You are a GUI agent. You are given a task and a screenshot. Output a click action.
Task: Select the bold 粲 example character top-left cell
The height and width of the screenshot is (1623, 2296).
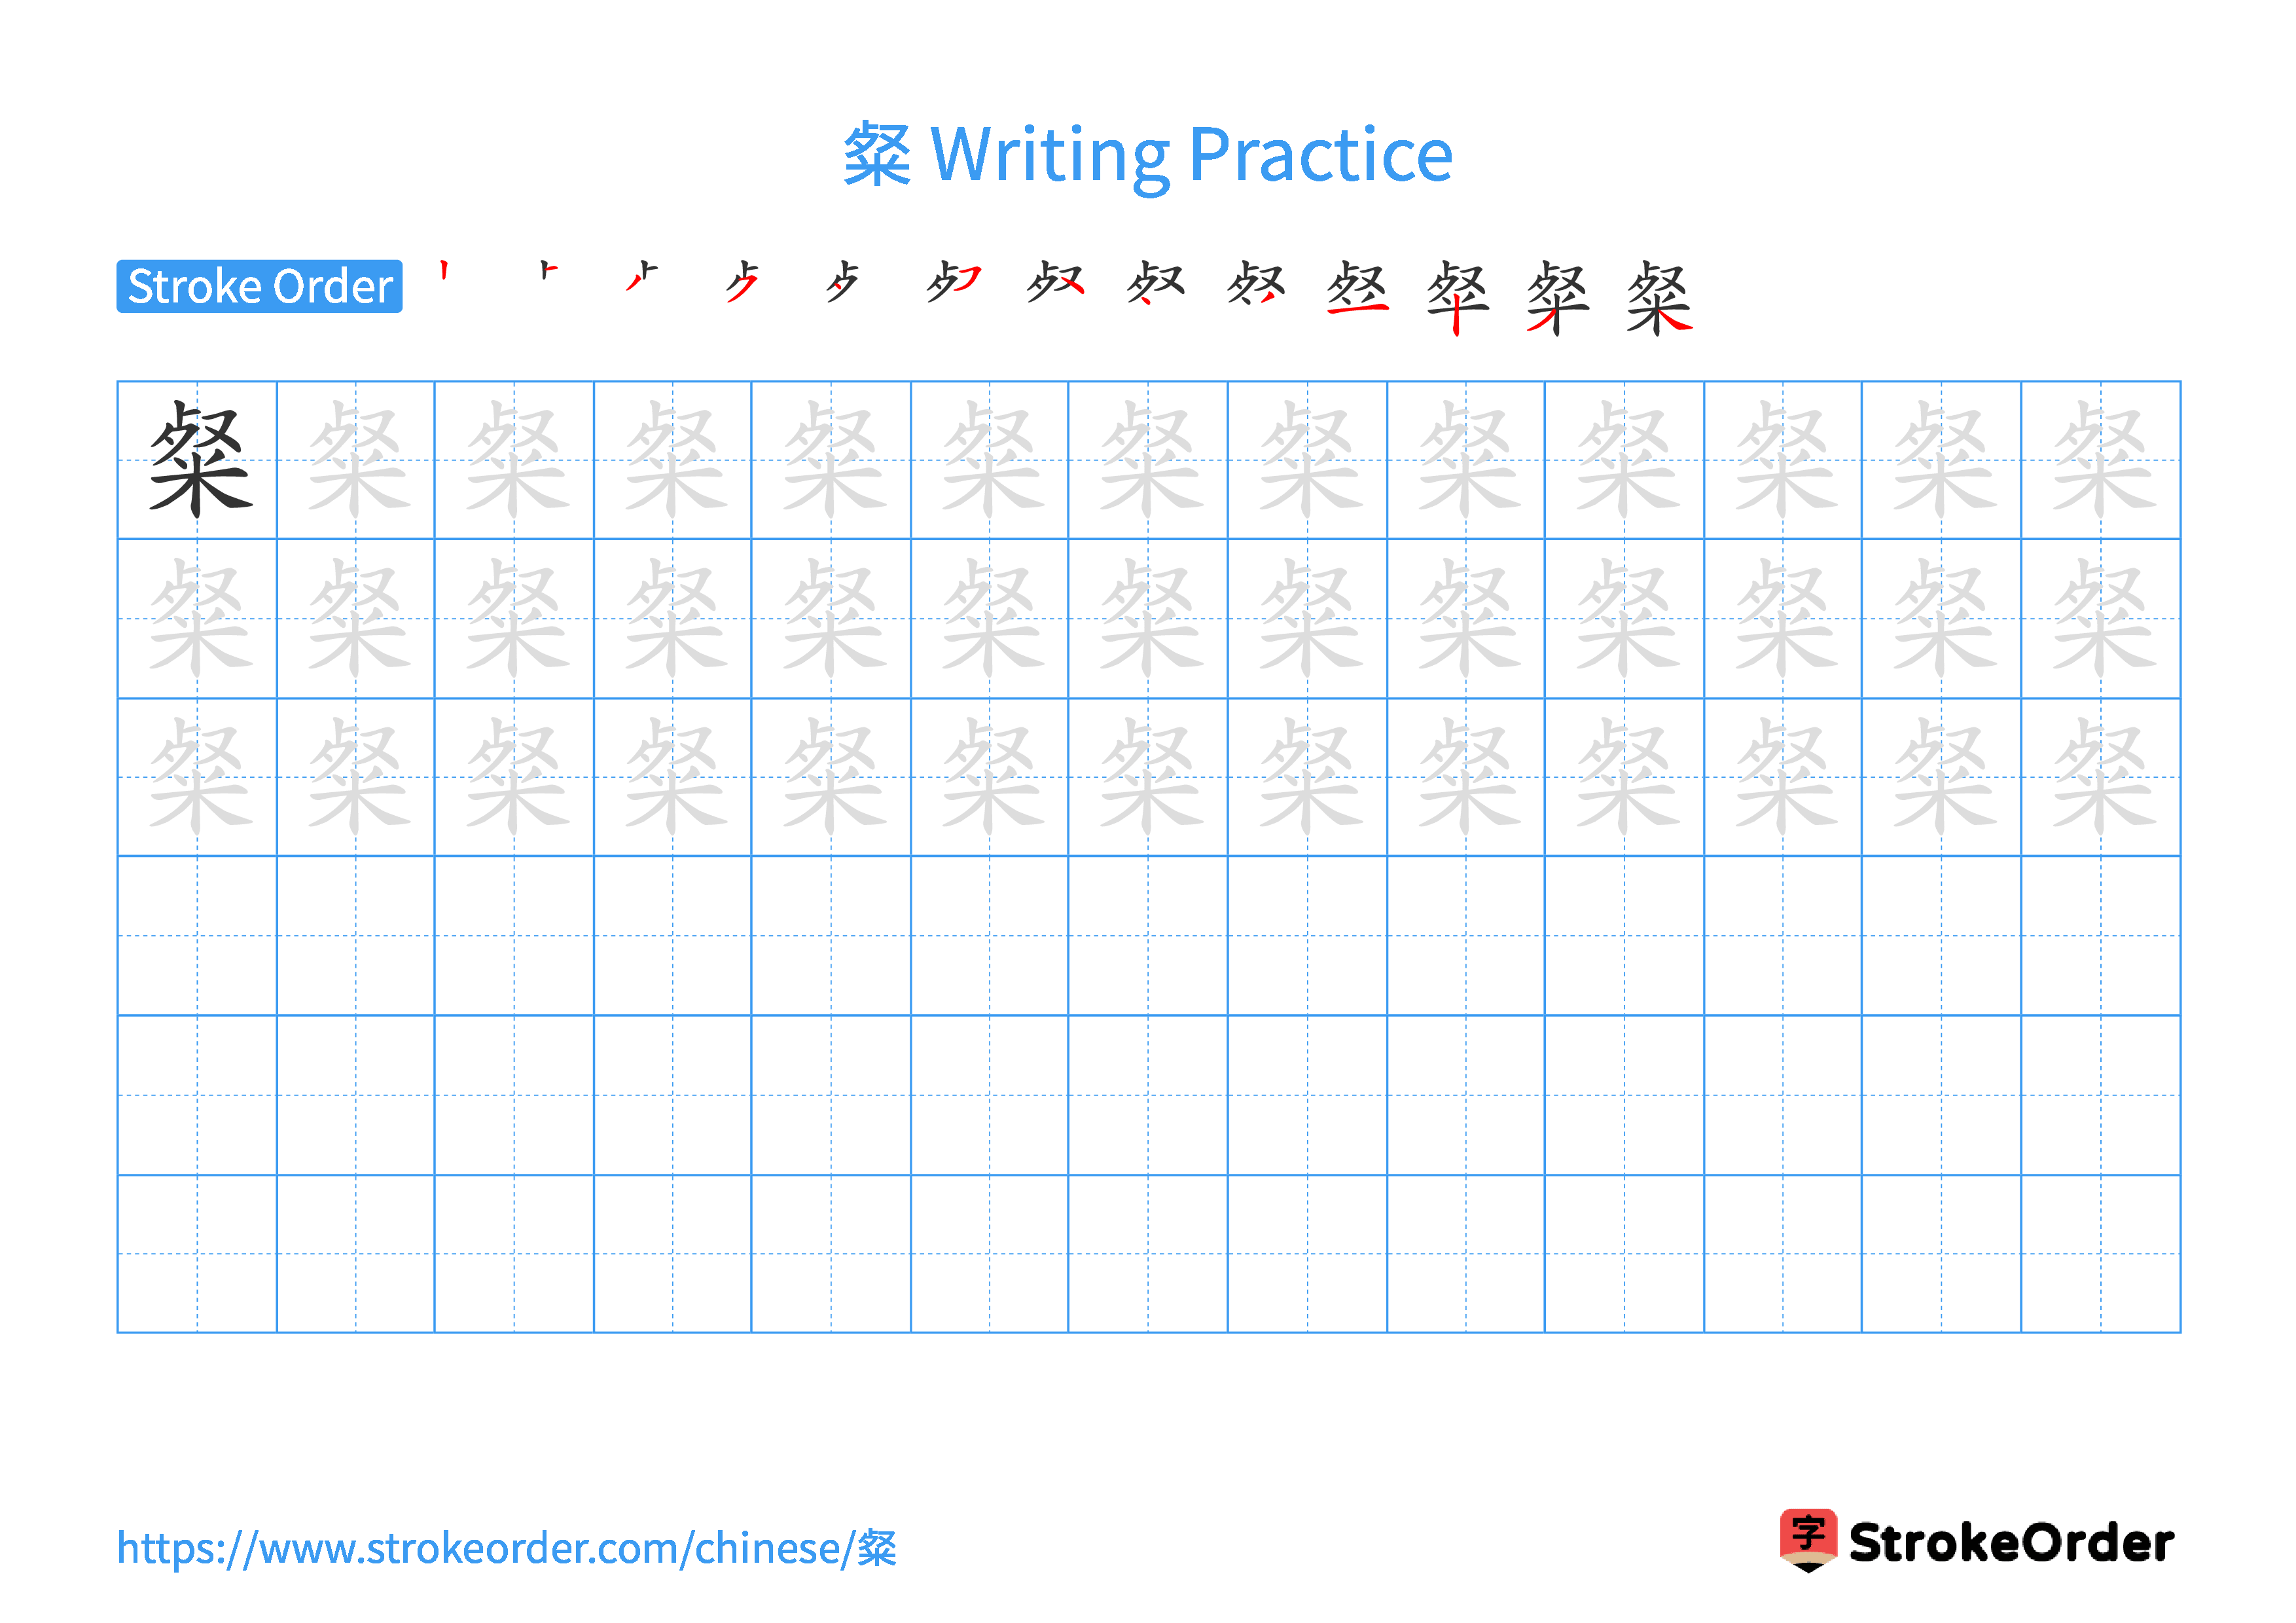pos(202,460)
